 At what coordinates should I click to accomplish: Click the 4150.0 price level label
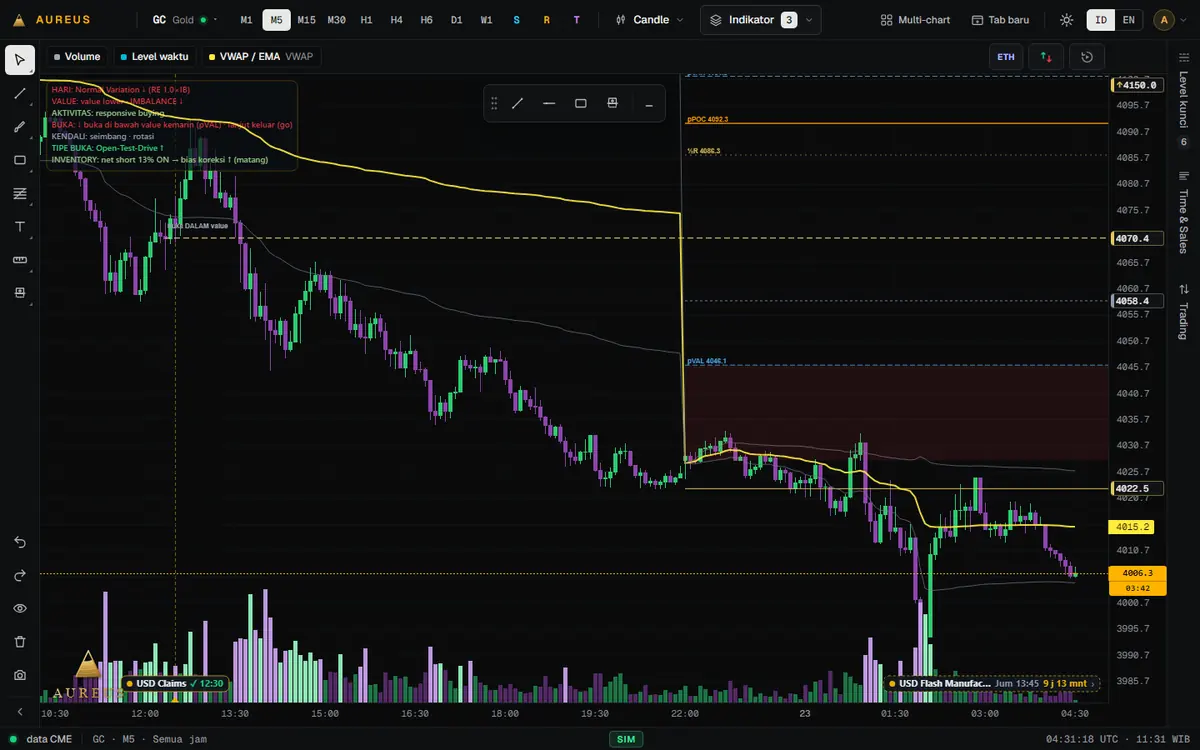pos(1139,85)
